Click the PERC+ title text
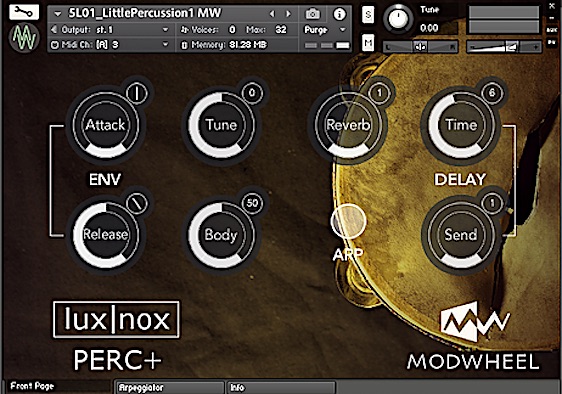The width and height of the screenshot is (562, 394). click(x=118, y=360)
